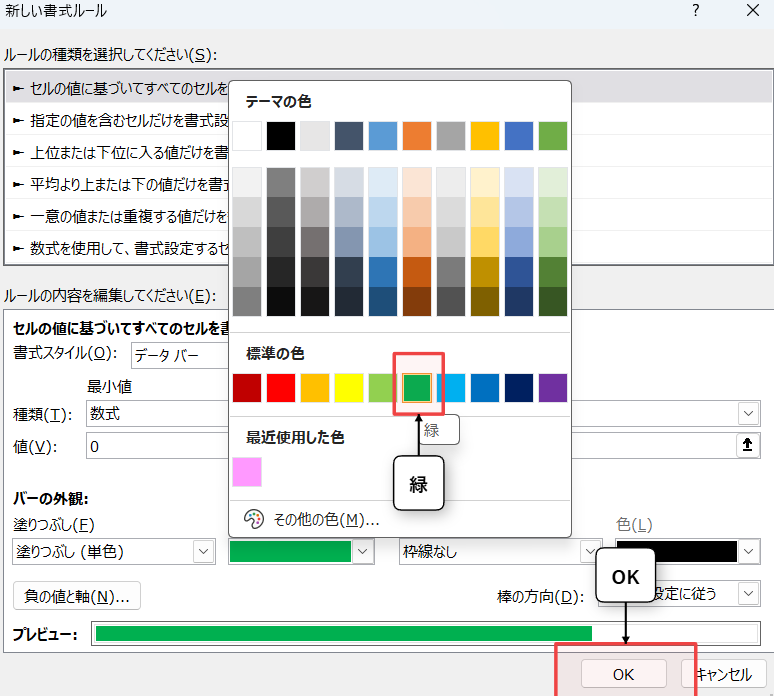Click the range selector arrow icon beside 値
Screen dimensions: 774x696
pos(748,446)
